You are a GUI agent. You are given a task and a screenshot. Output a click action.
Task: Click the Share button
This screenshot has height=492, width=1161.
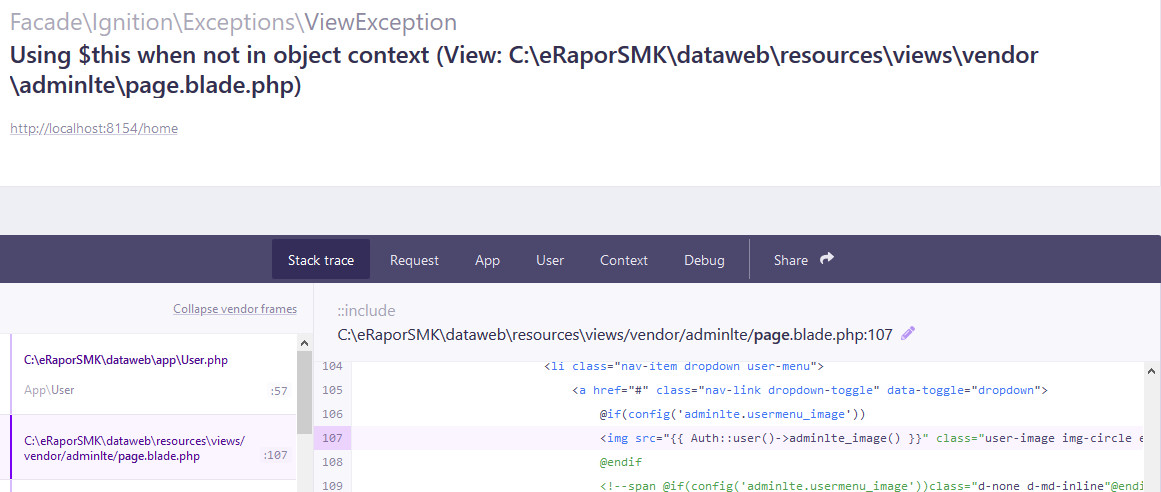pyautogui.click(x=803, y=260)
